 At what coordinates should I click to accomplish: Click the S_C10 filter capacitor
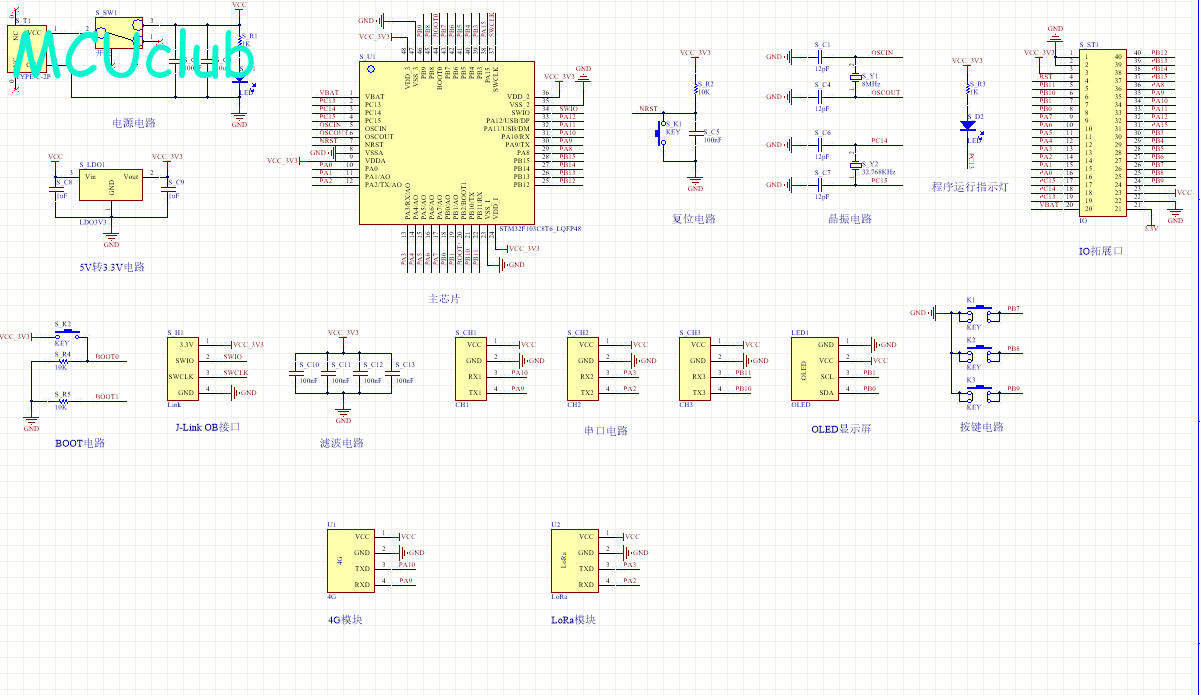click(x=296, y=374)
